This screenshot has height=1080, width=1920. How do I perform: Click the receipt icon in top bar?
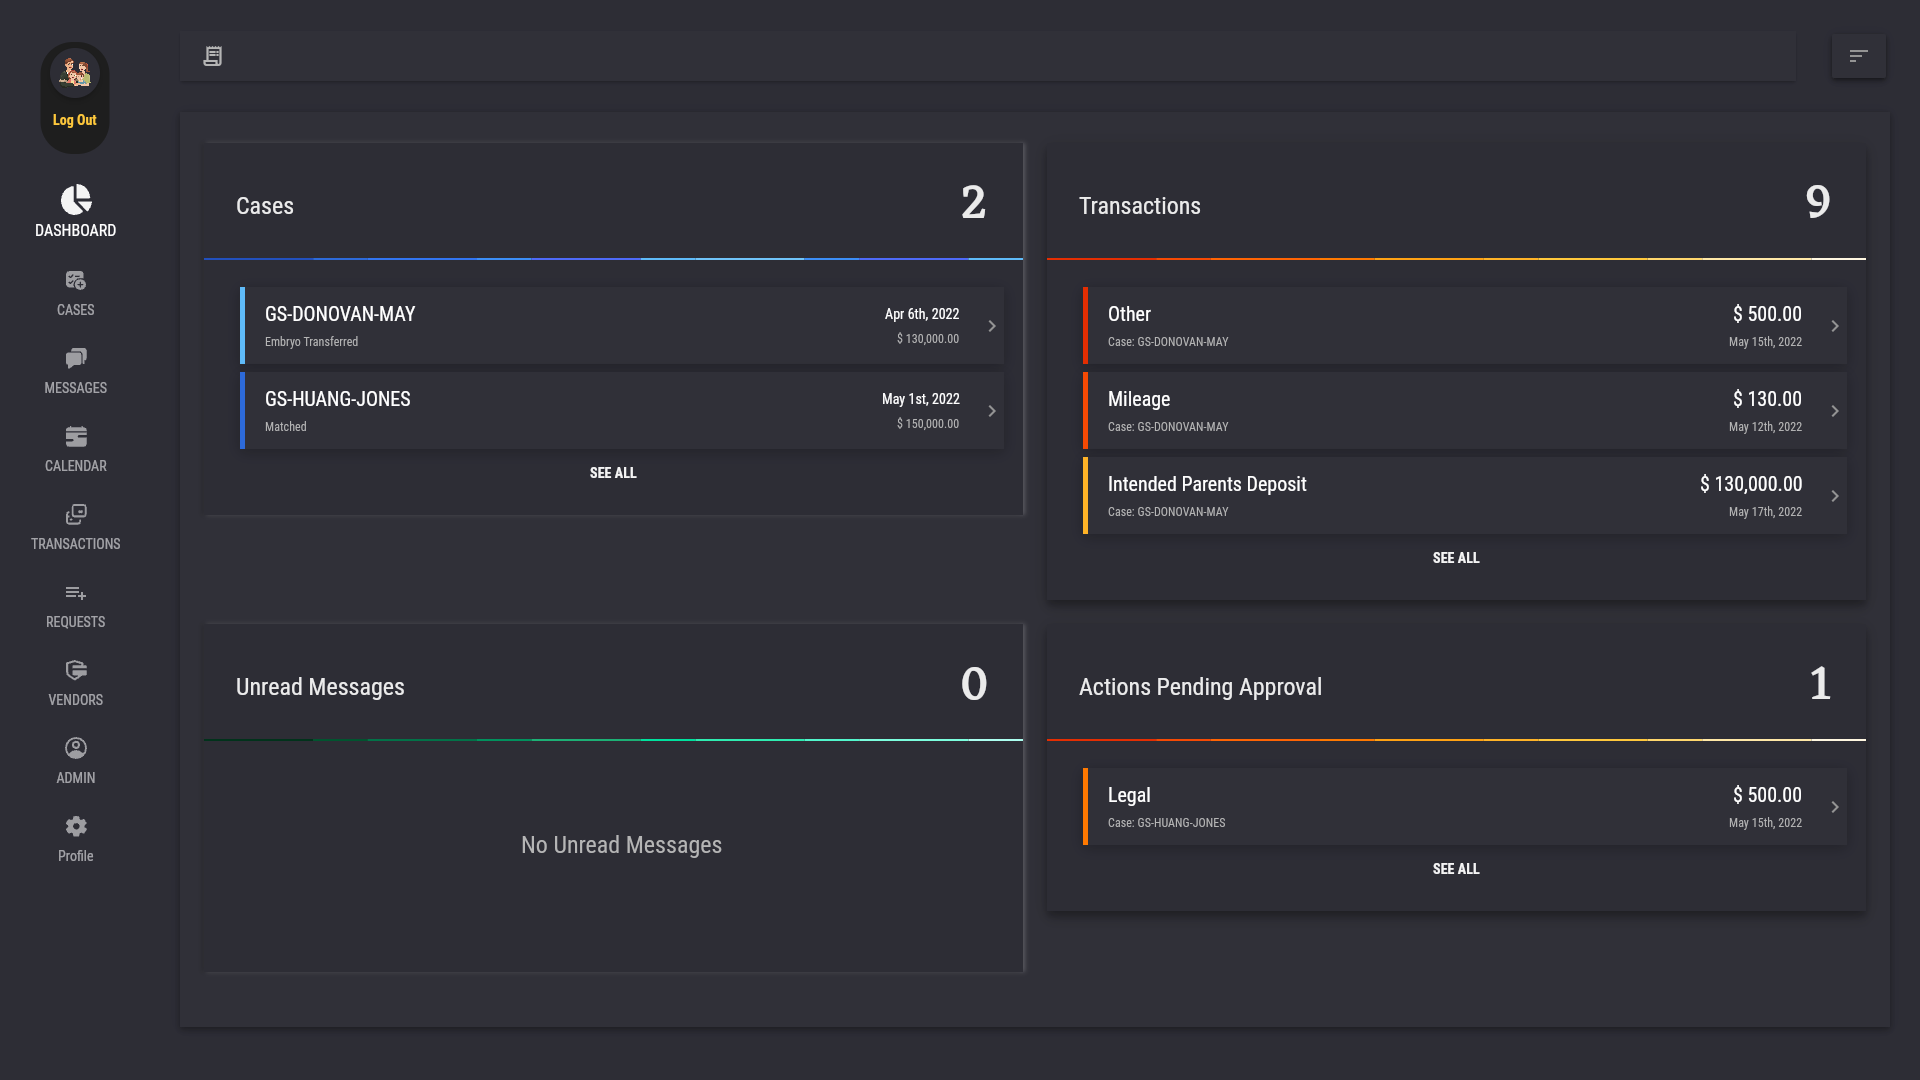pyautogui.click(x=213, y=56)
